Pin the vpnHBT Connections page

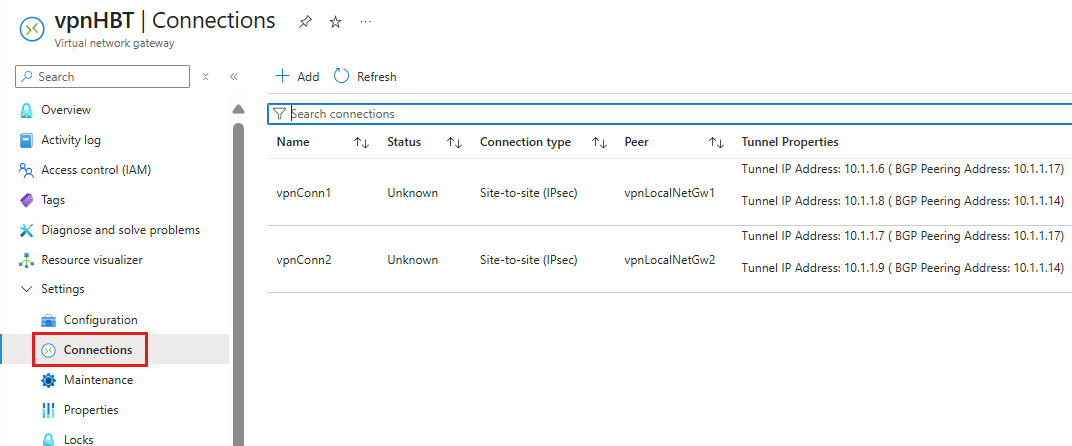tap(305, 22)
